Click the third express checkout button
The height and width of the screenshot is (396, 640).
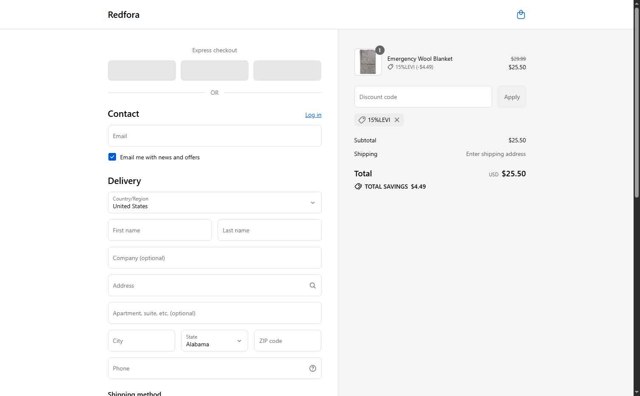(x=287, y=70)
